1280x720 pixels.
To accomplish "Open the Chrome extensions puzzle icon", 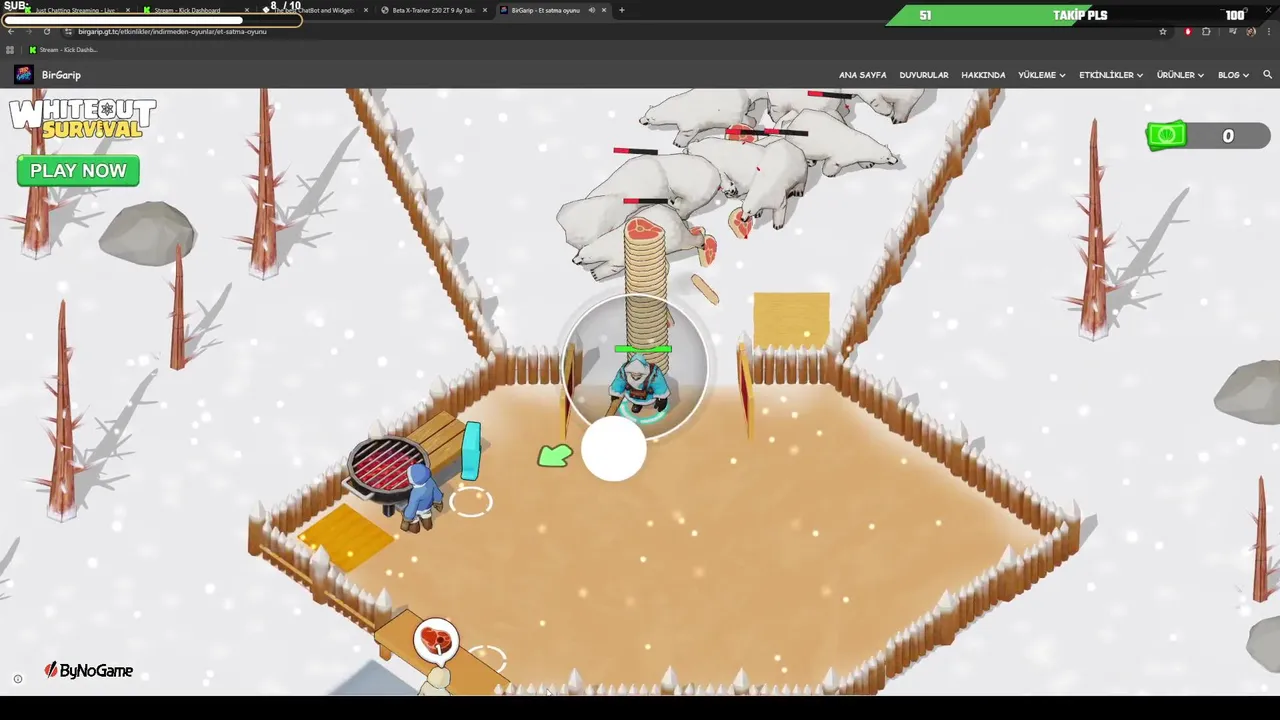I will point(1207,31).
